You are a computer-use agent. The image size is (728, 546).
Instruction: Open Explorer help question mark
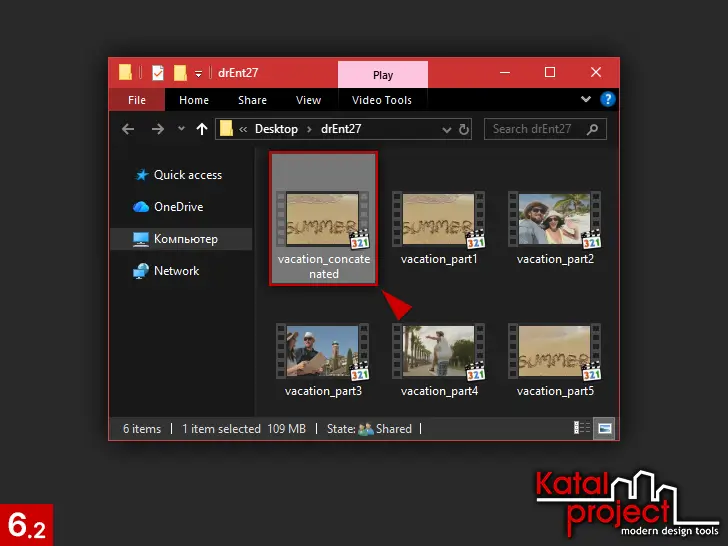click(x=606, y=100)
